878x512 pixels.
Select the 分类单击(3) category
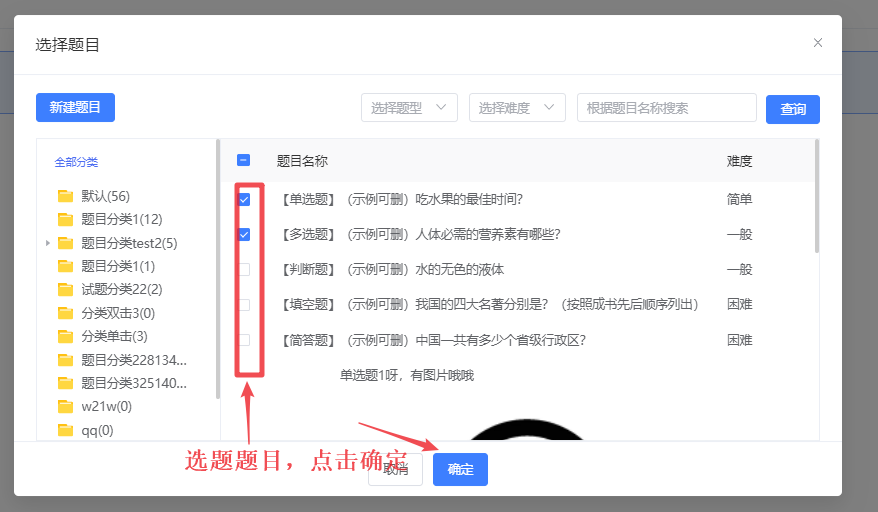tap(114, 336)
